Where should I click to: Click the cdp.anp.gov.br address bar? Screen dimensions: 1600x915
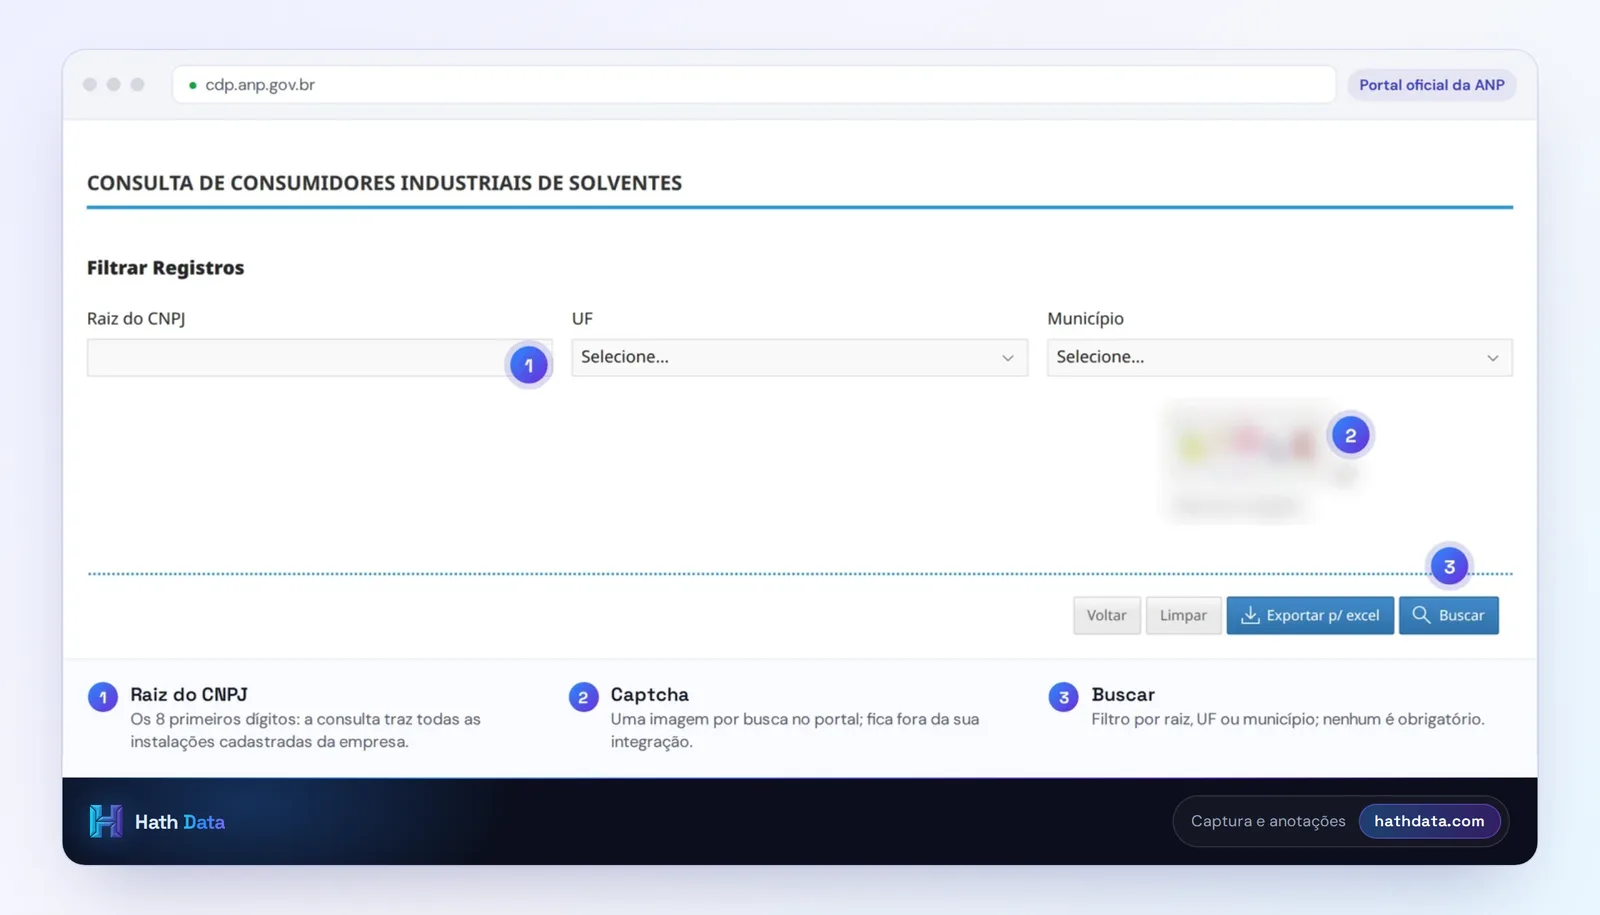pyautogui.click(x=754, y=85)
